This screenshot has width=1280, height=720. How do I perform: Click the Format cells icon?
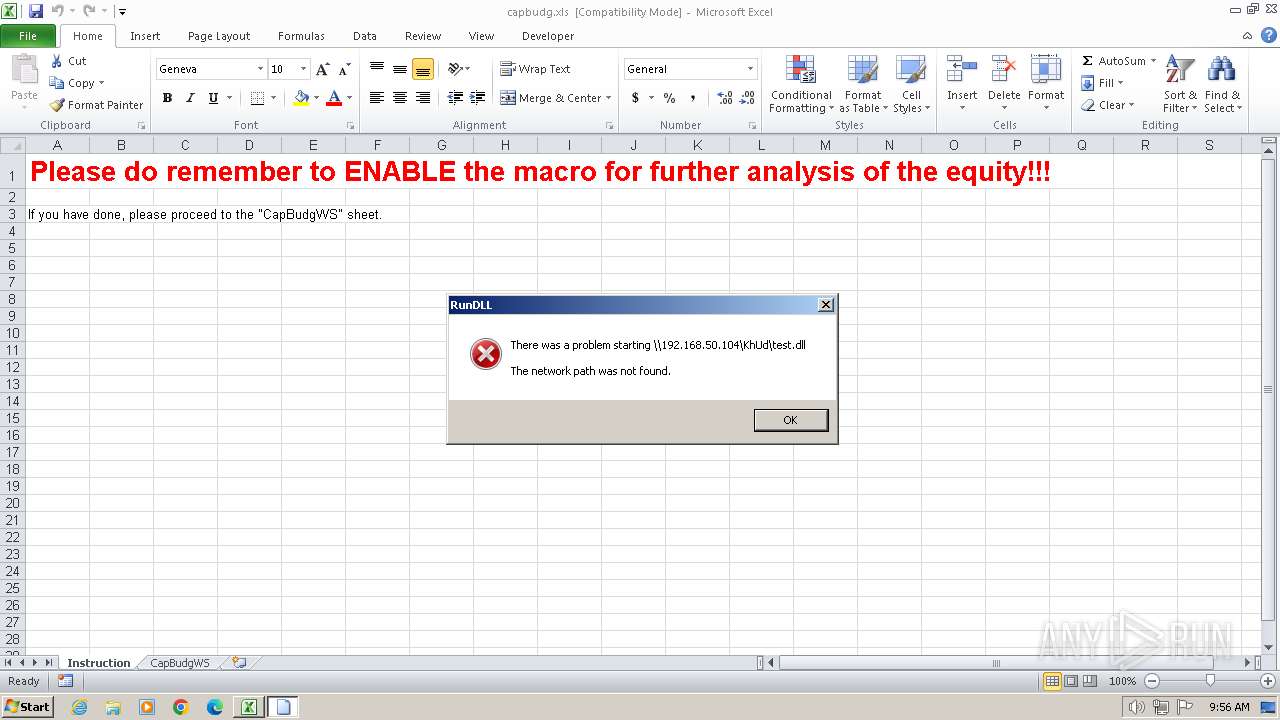pyautogui.click(x=1046, y=70)
